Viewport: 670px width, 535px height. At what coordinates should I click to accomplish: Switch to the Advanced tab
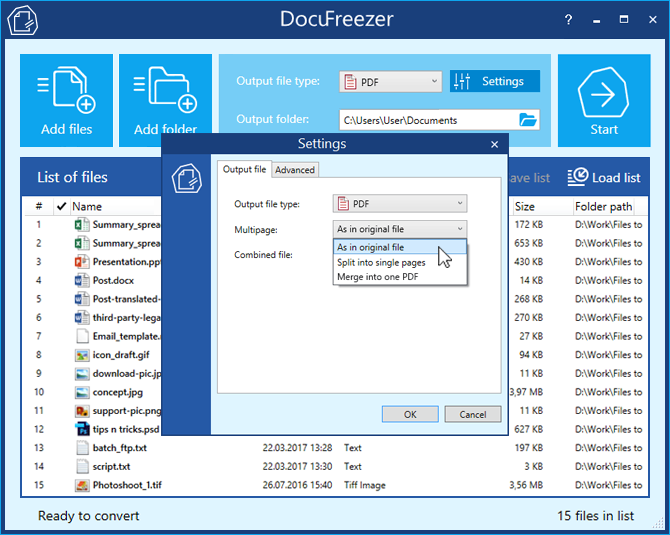click(x=295, y=170)
